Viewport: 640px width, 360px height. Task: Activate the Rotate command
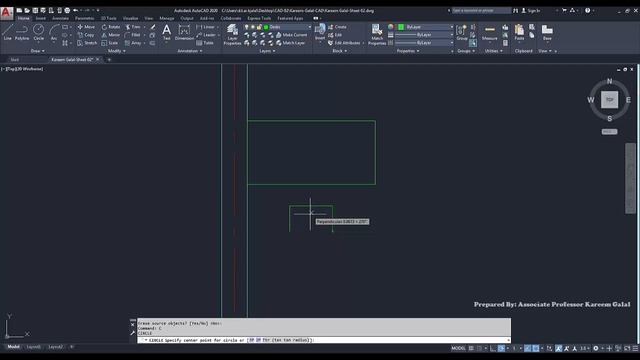(111, 27)
